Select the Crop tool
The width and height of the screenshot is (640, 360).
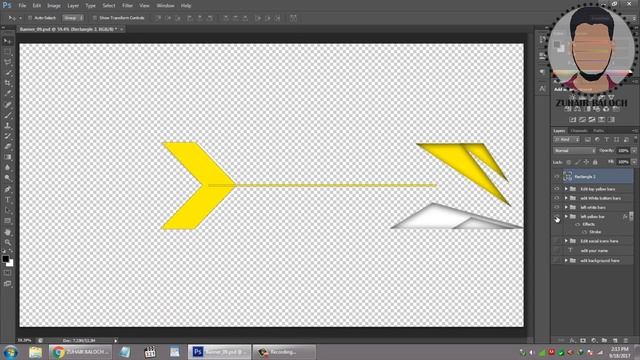(7, 83)
